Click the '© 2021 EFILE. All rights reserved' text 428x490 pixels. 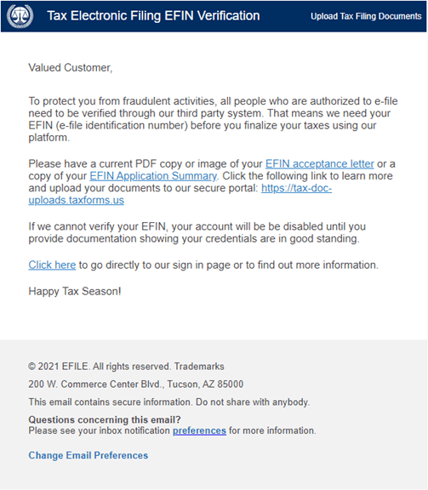click(x=100, y=366)
